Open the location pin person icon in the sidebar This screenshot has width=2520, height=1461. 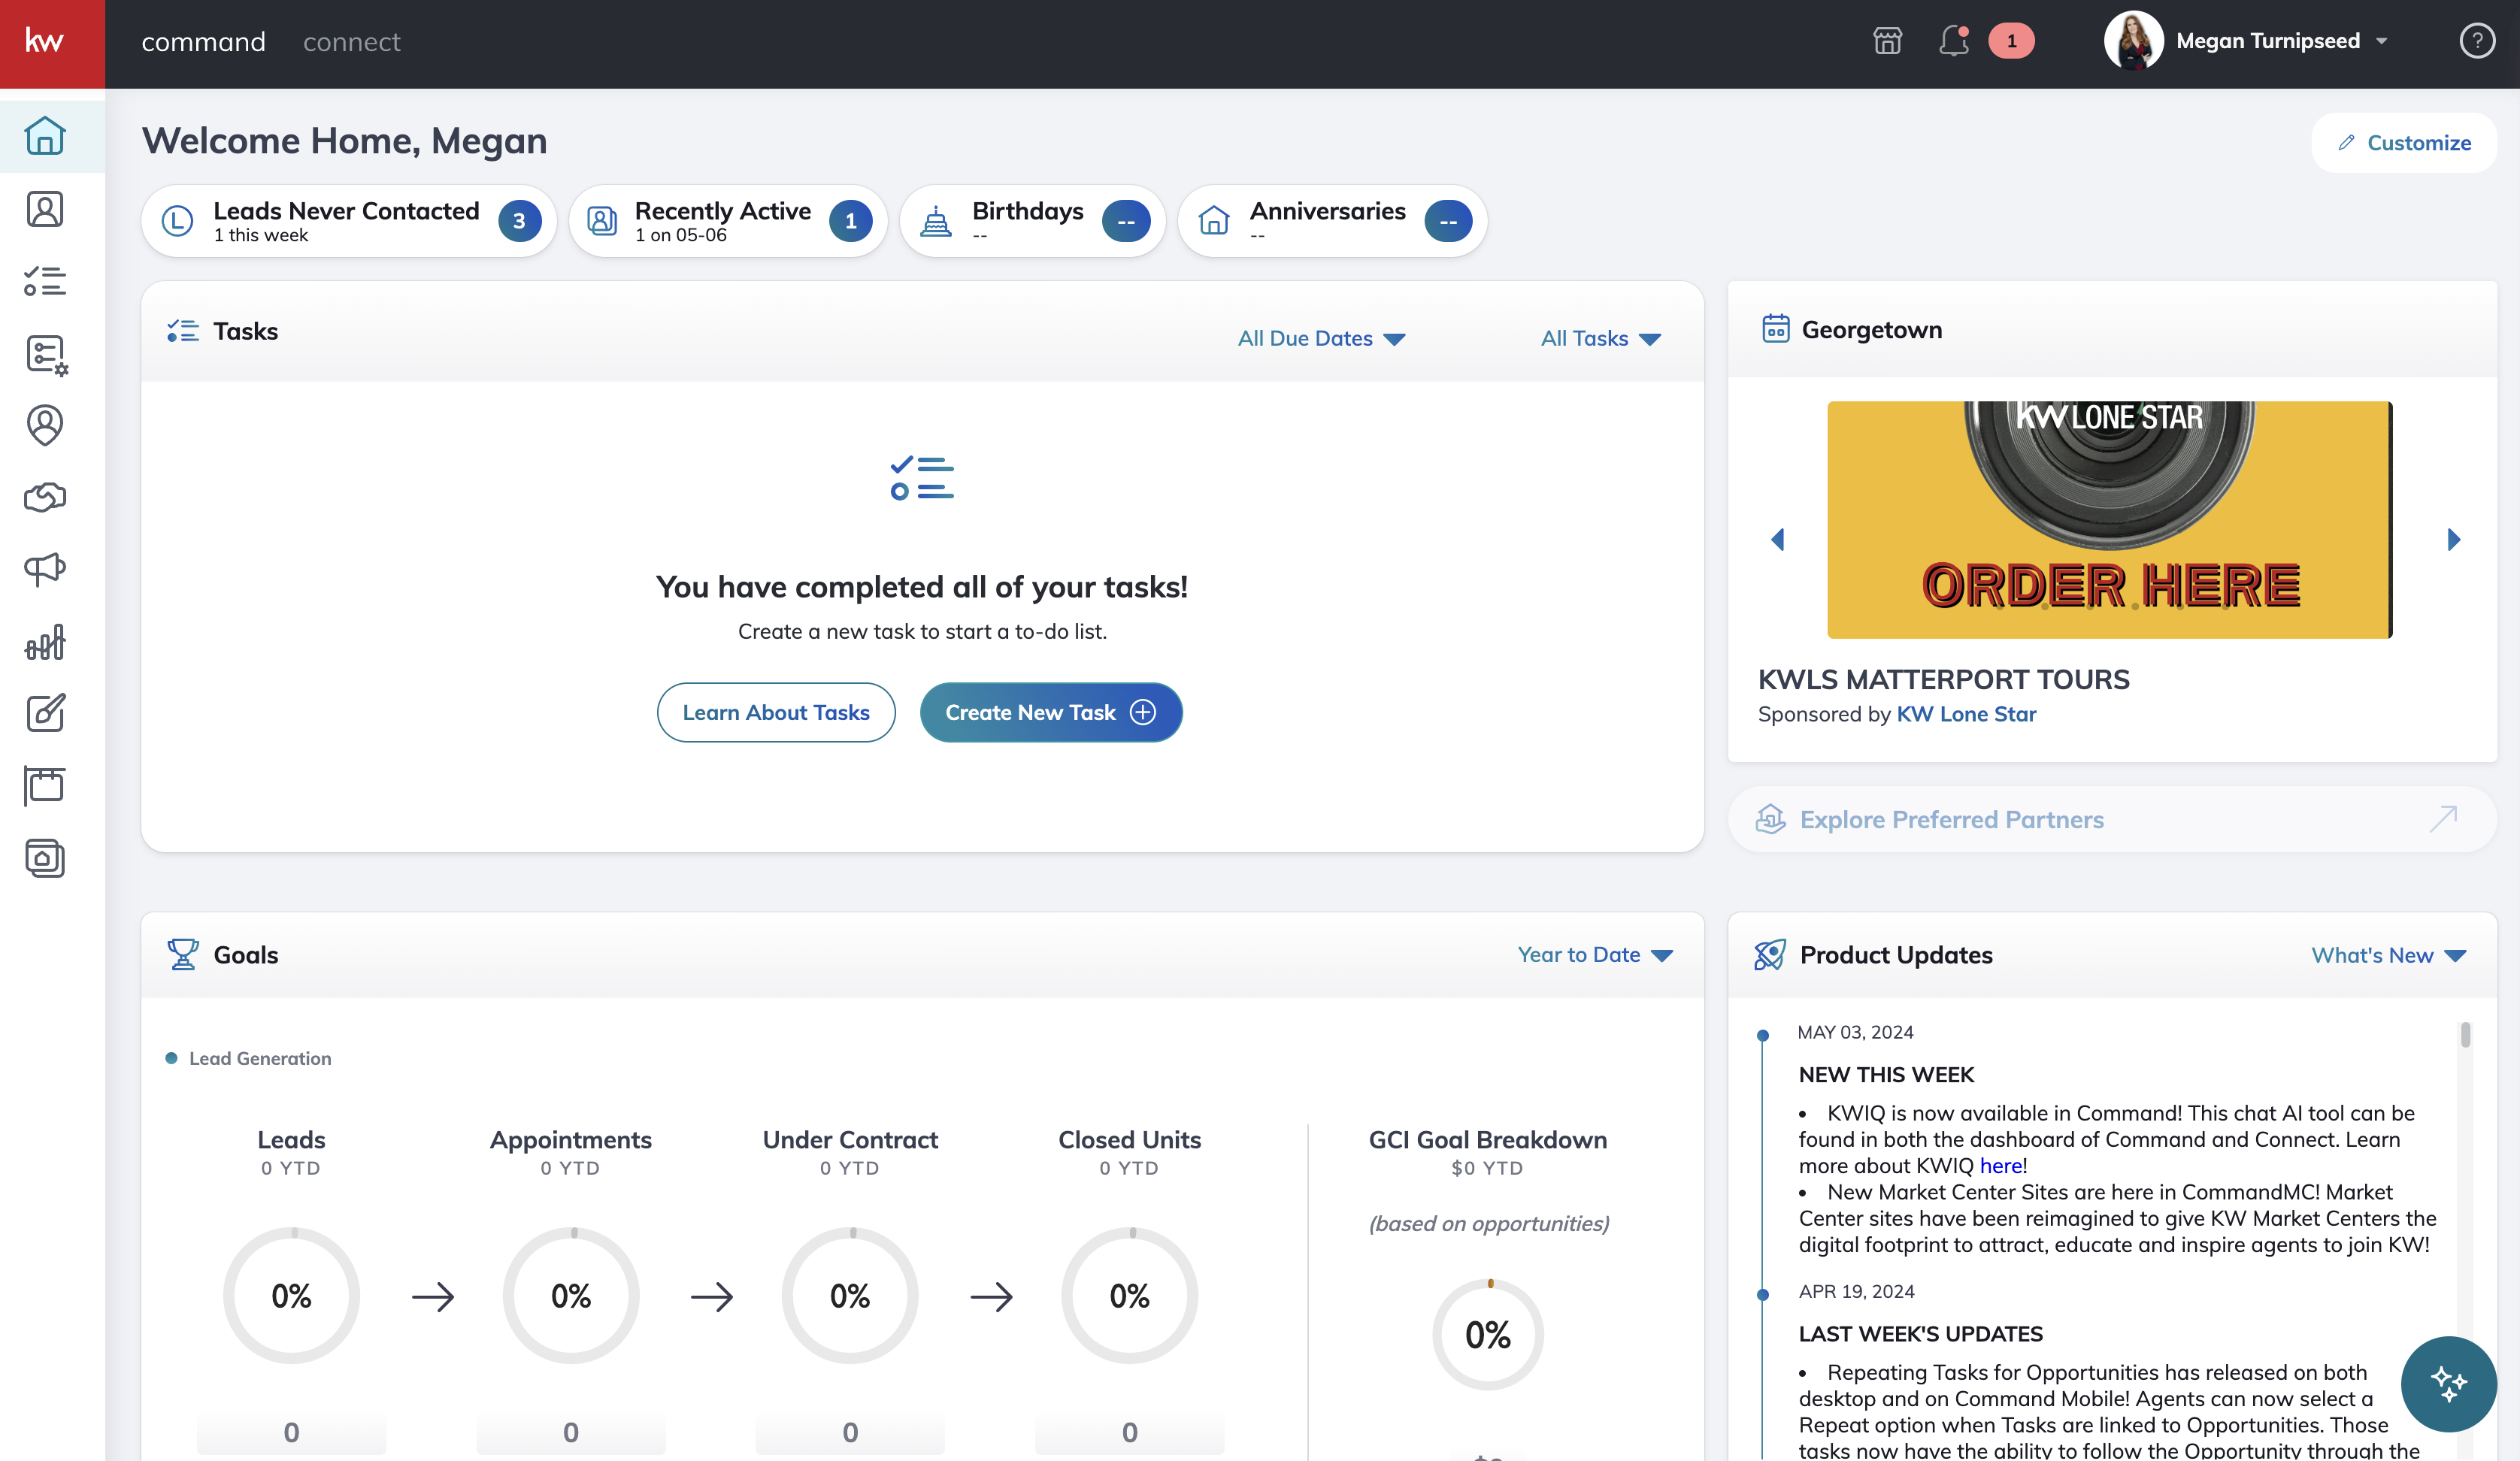click(x=45, y=425)
